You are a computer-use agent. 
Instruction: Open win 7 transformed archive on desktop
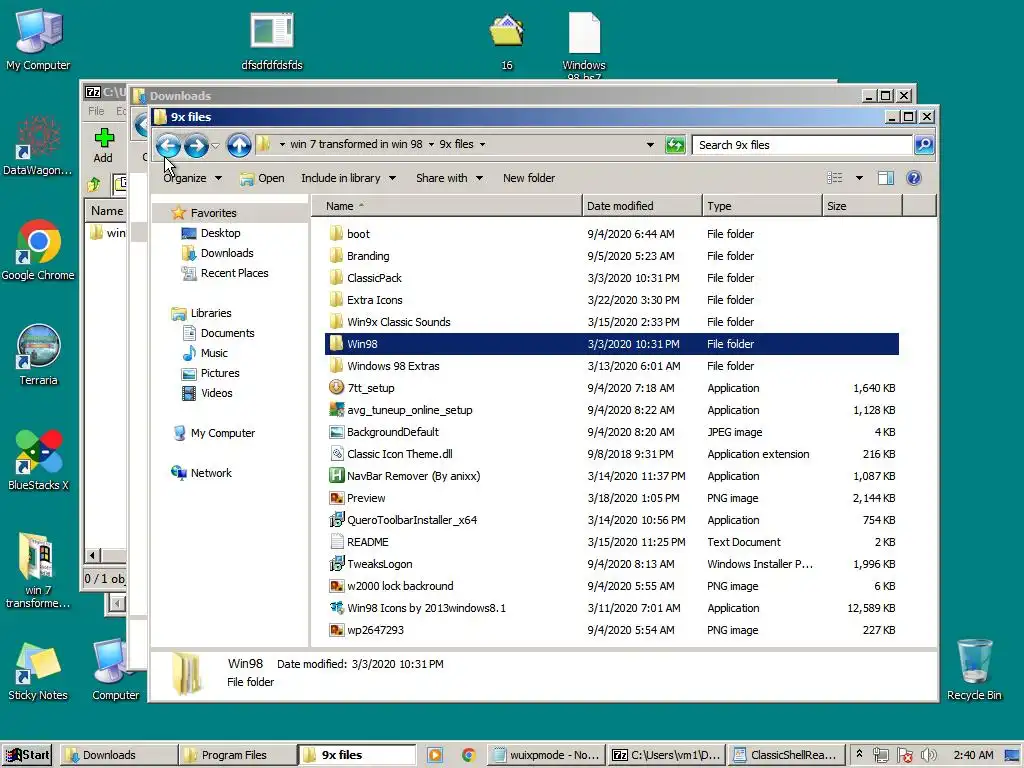click(38, 571)
